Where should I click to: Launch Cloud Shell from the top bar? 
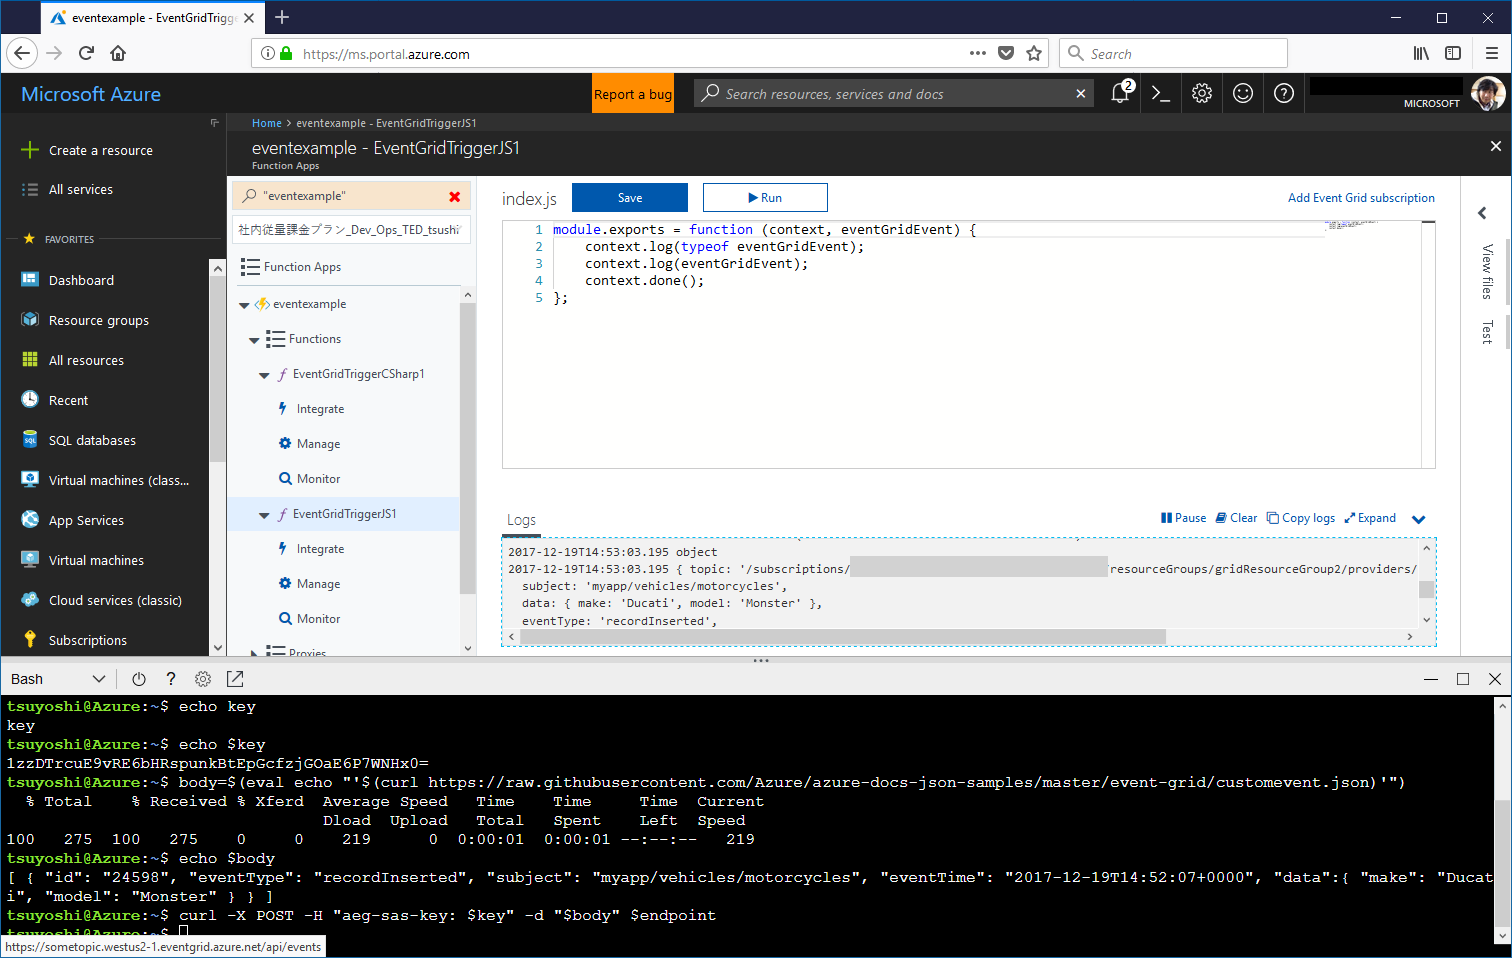point(1161,93)
